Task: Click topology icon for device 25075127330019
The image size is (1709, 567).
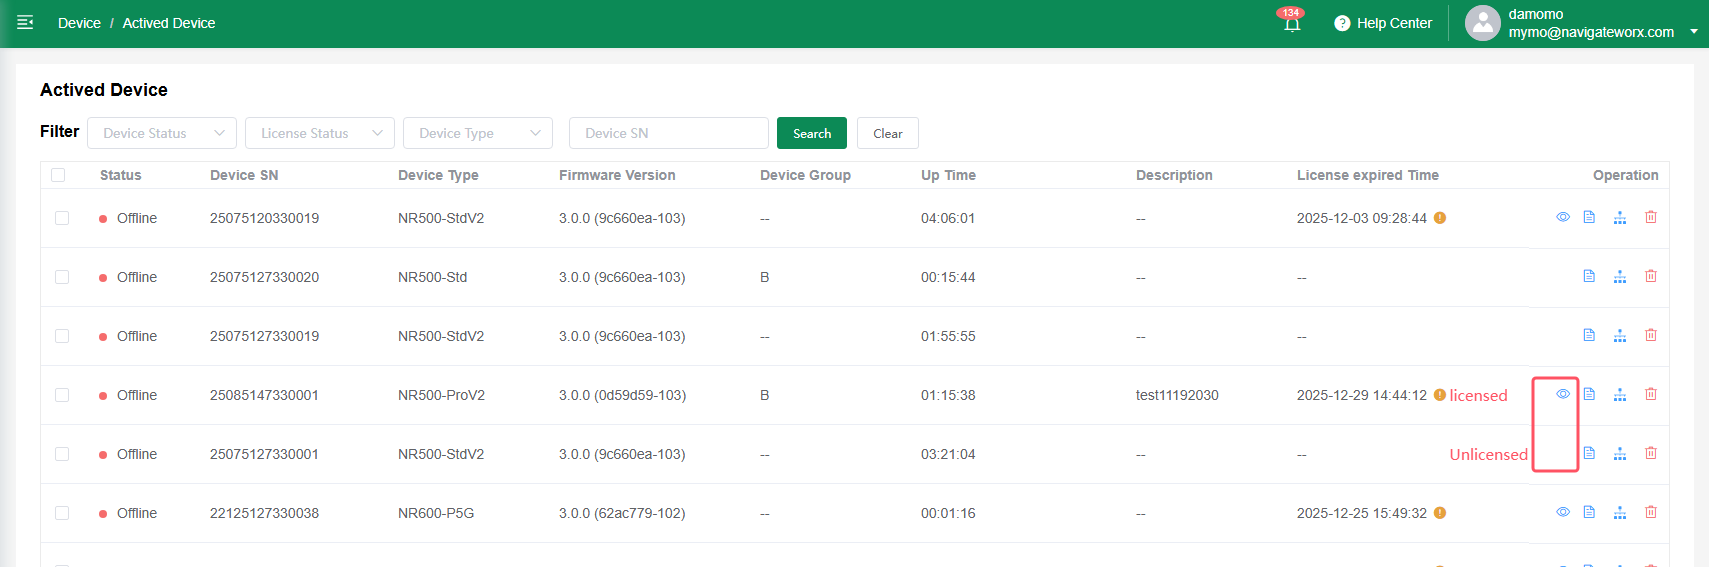Action: point(1620,335)
